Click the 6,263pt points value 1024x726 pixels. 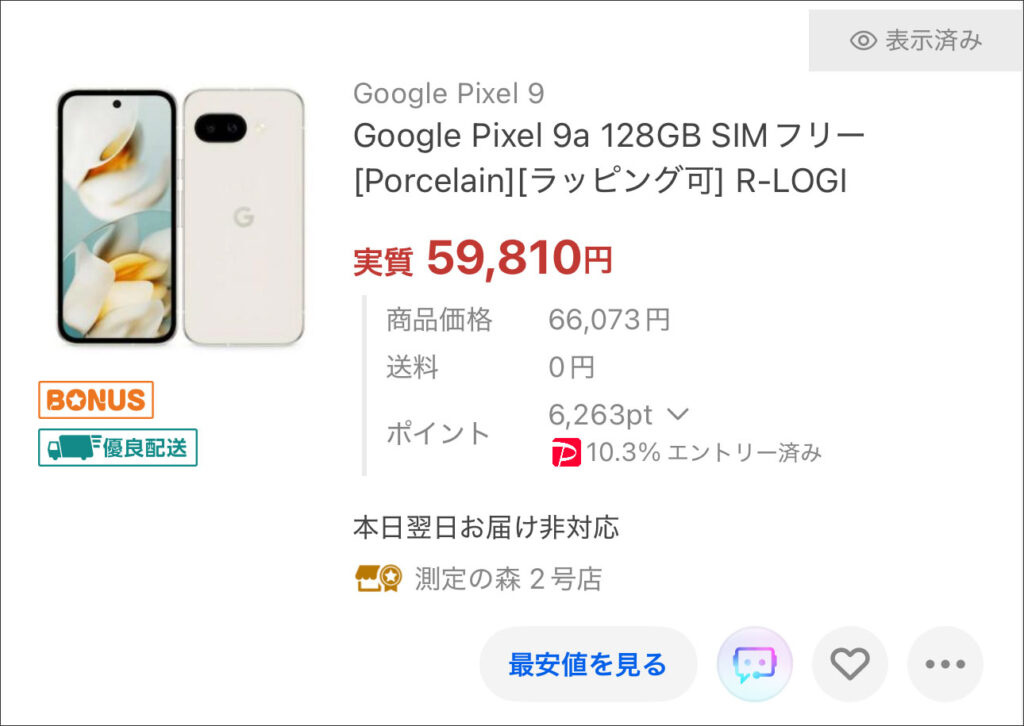point(600,414)
